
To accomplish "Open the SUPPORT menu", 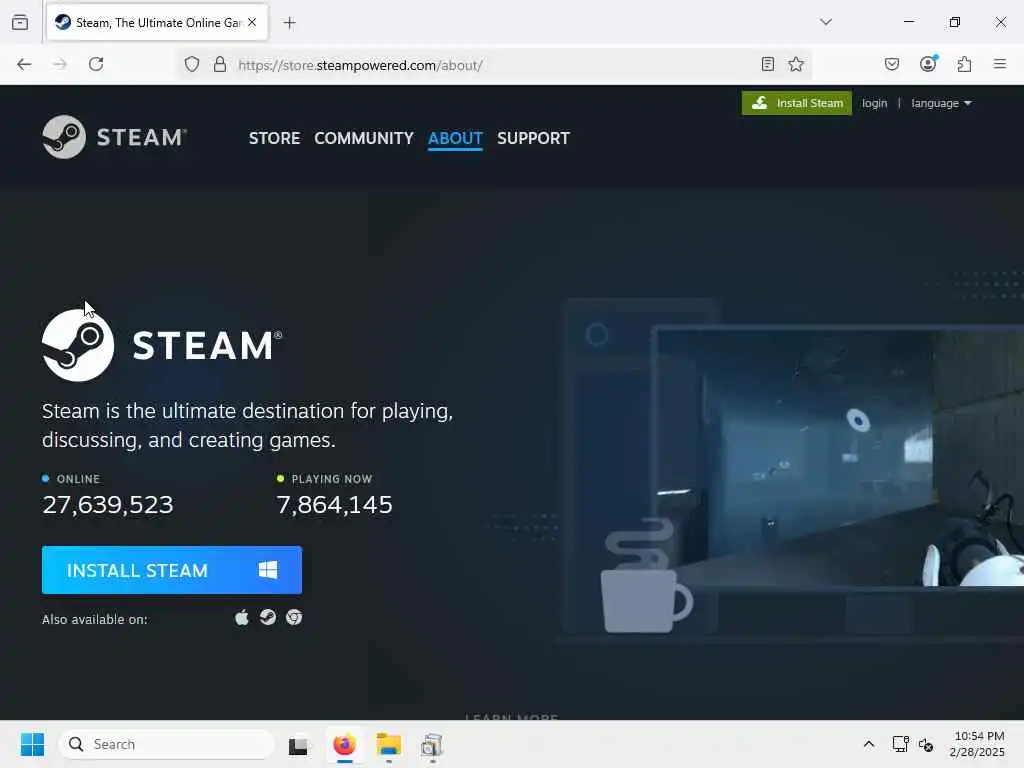I will 533,138.
